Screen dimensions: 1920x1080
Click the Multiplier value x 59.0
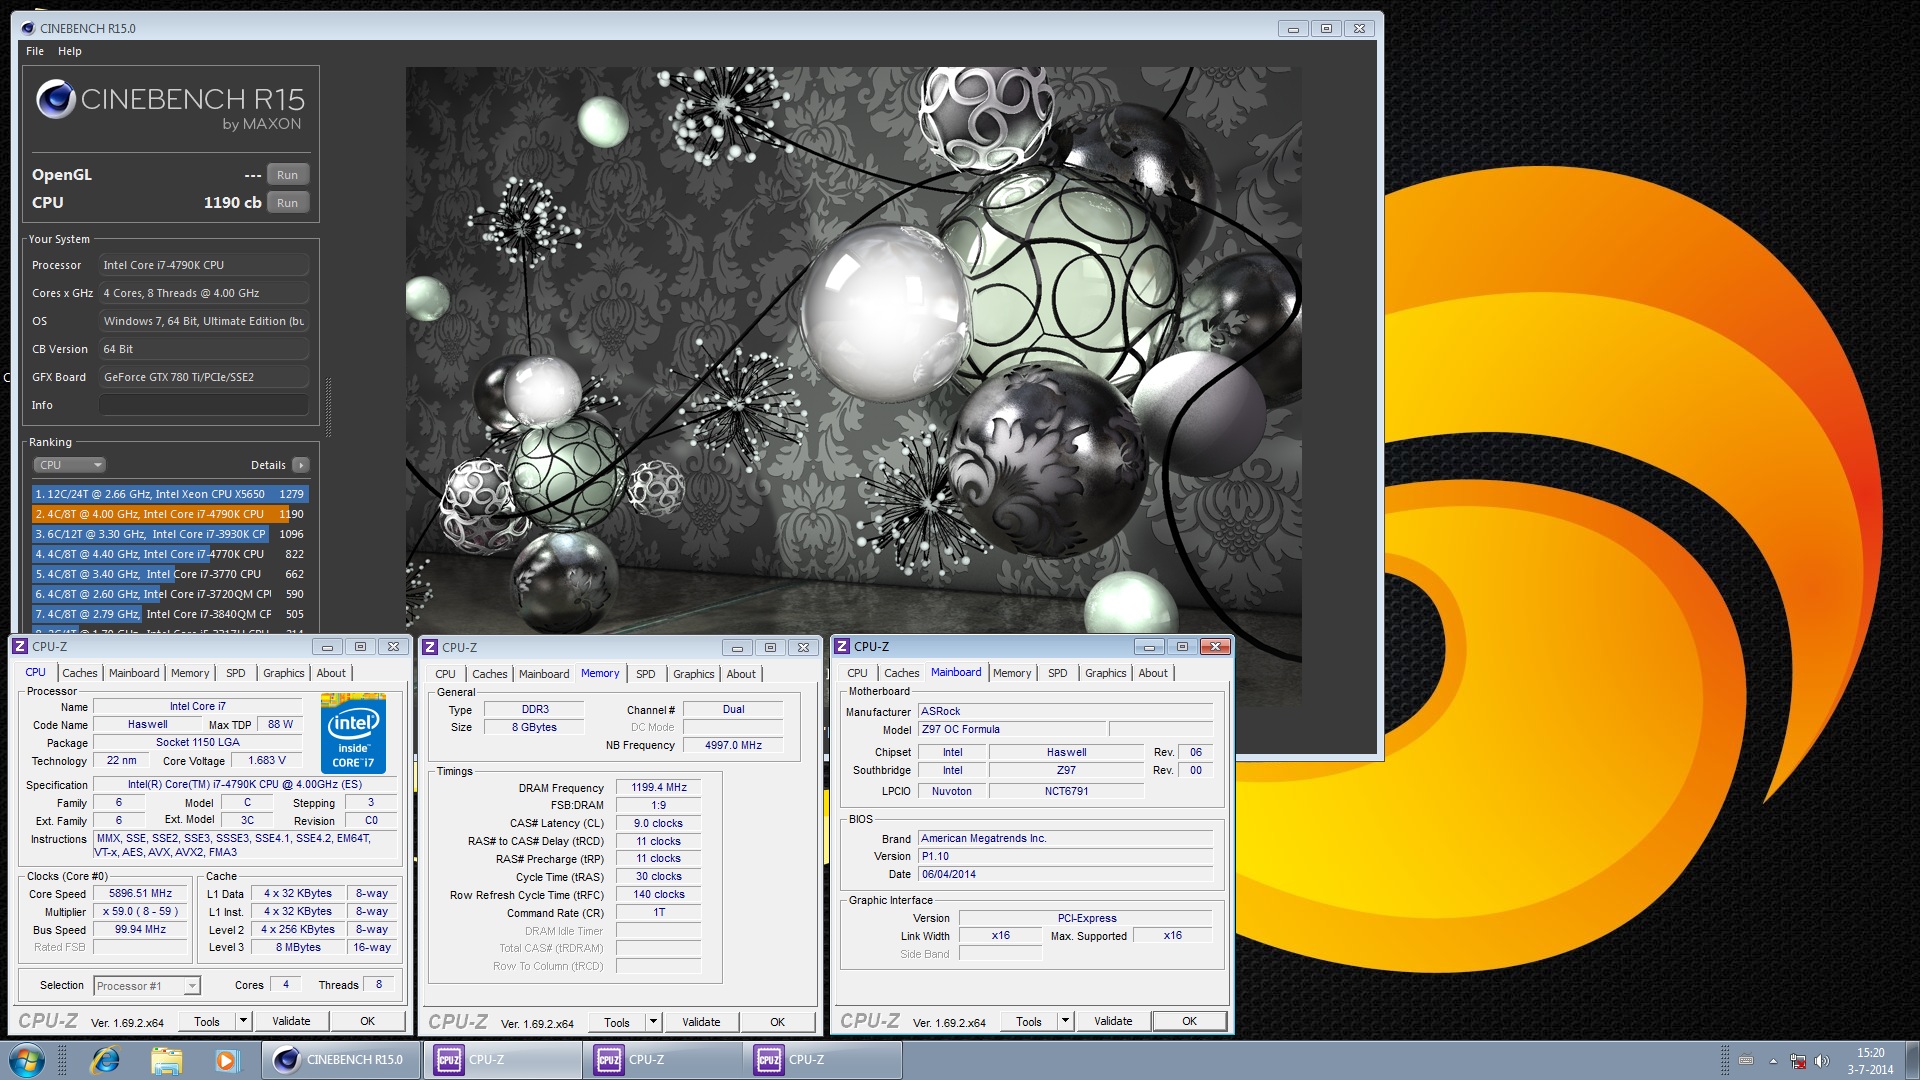(x=140, y=912)
